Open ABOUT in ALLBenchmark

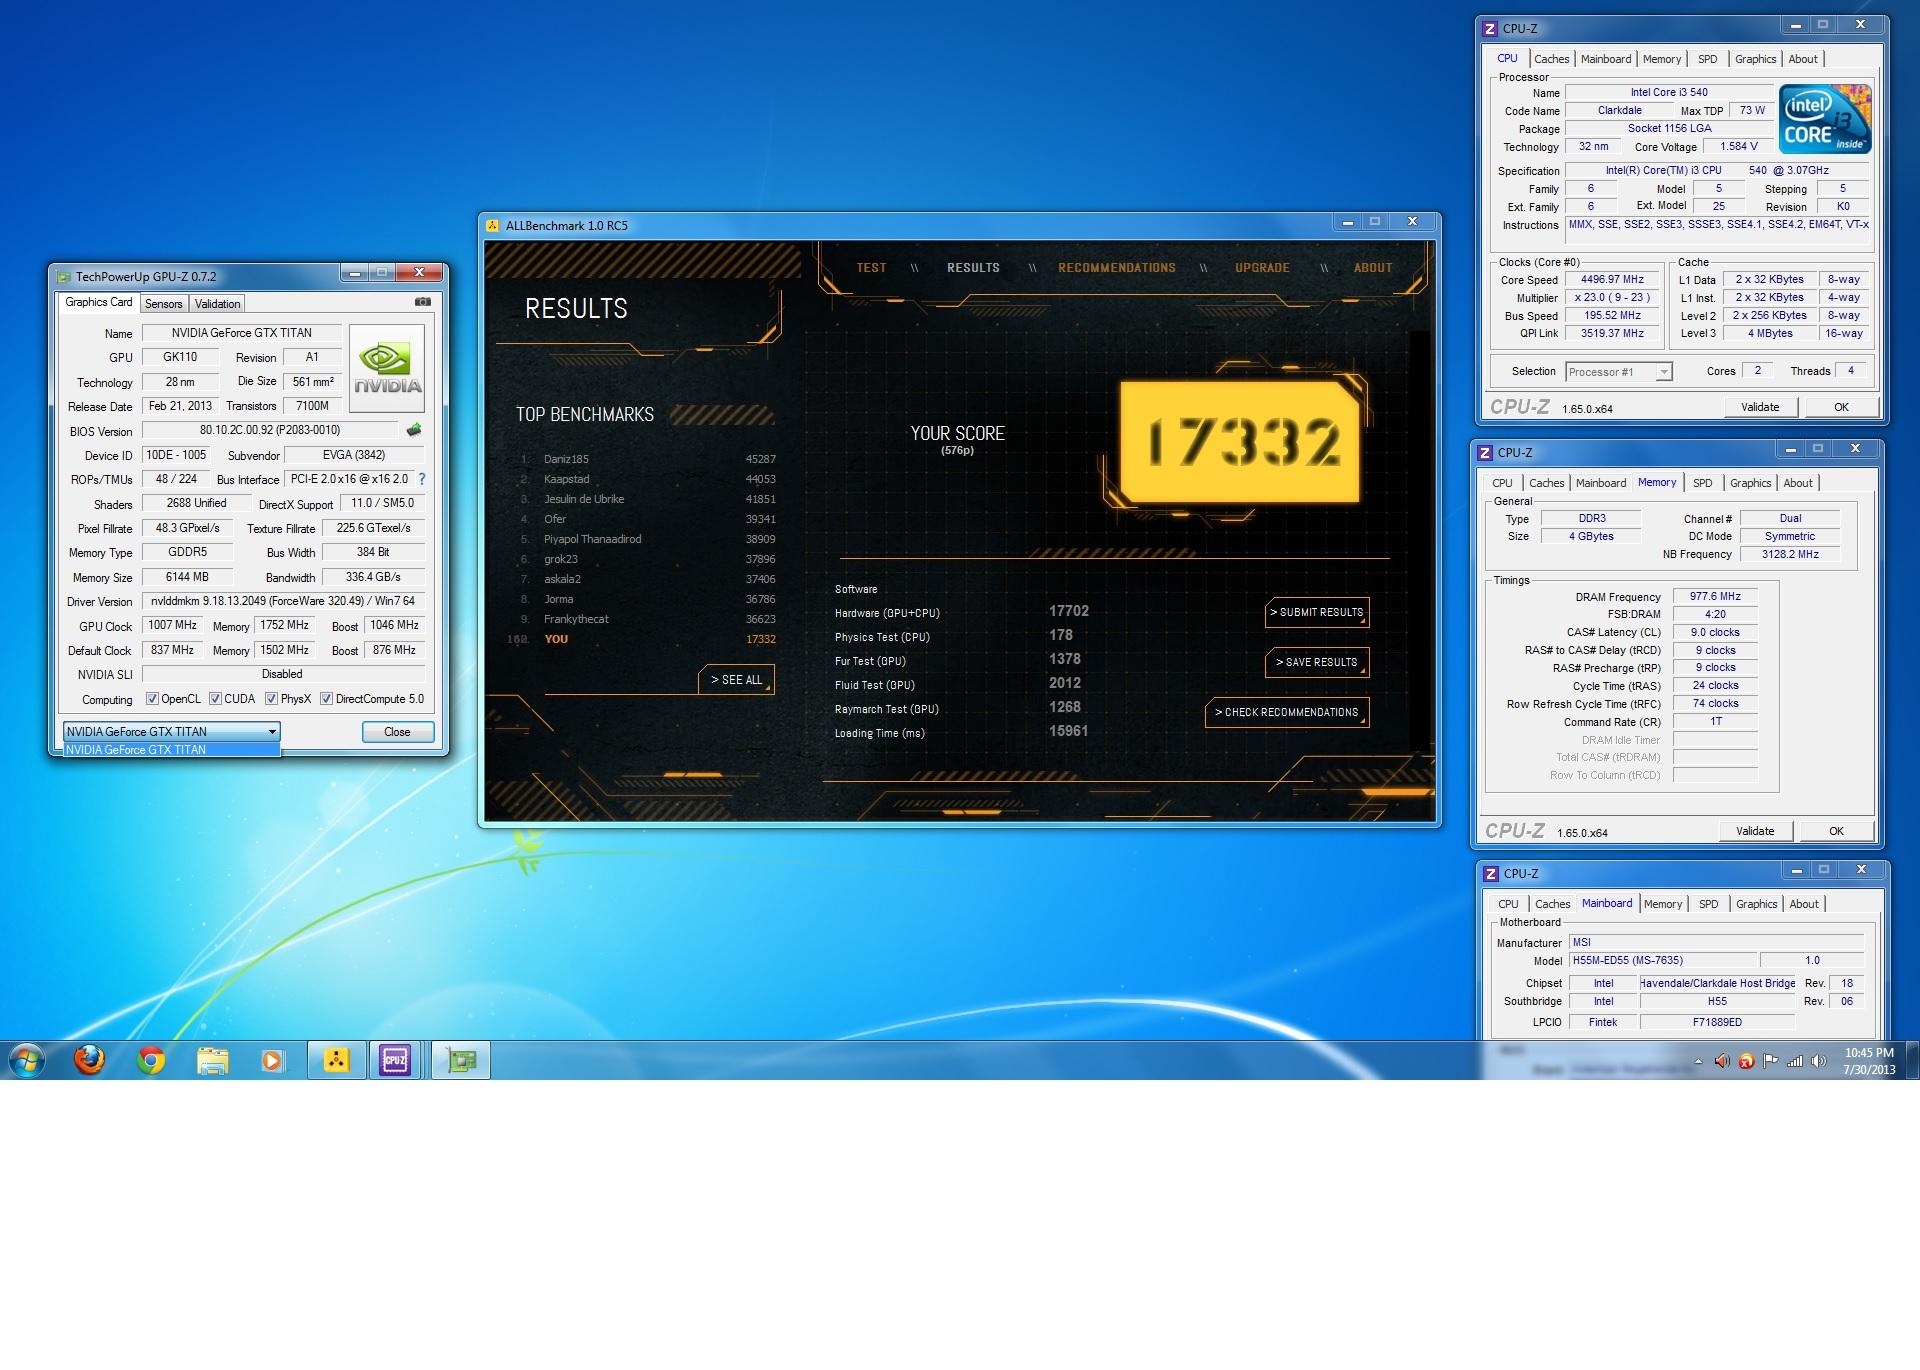(x=1373, y=268)
